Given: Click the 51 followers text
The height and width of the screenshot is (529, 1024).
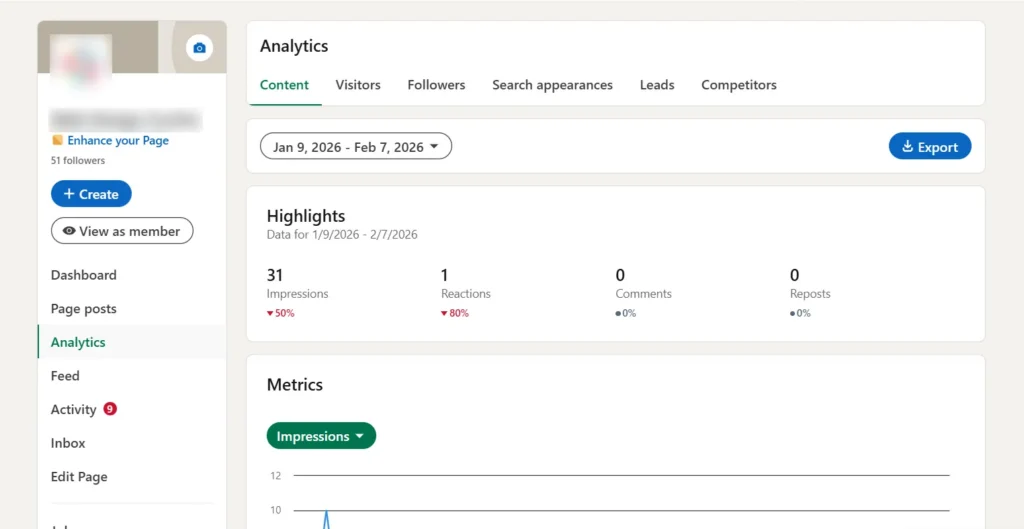Looking at the screenshot, I should (78, 160).
